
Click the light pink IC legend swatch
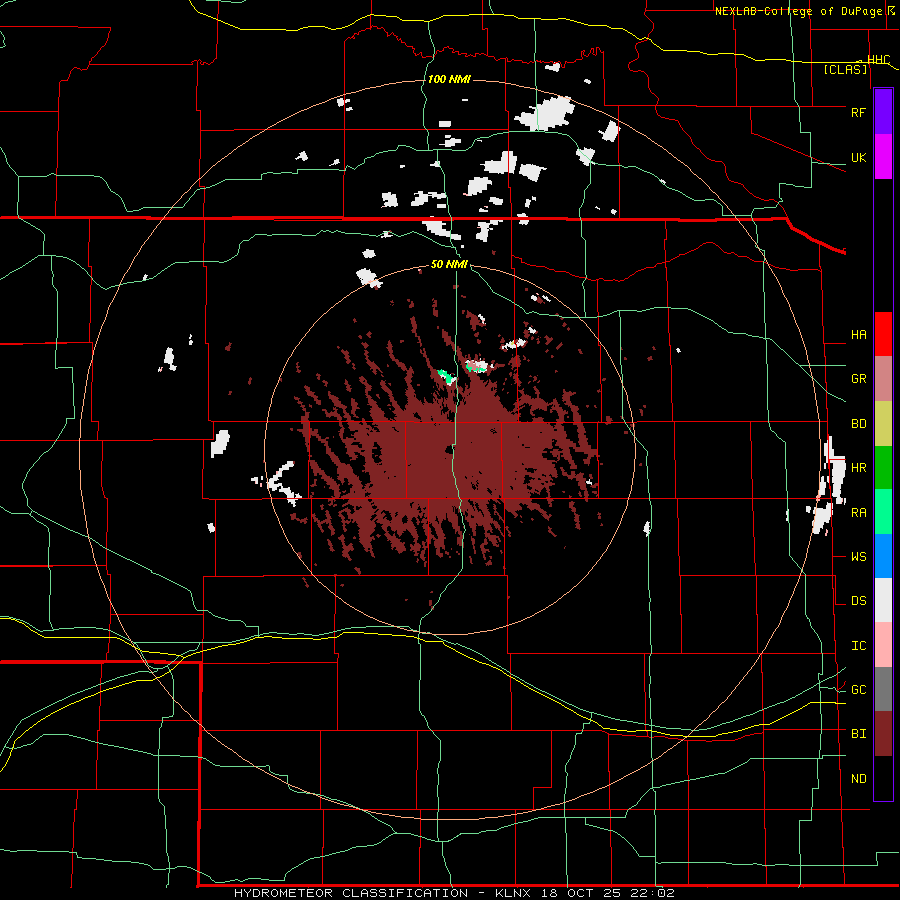click(883, 645)
